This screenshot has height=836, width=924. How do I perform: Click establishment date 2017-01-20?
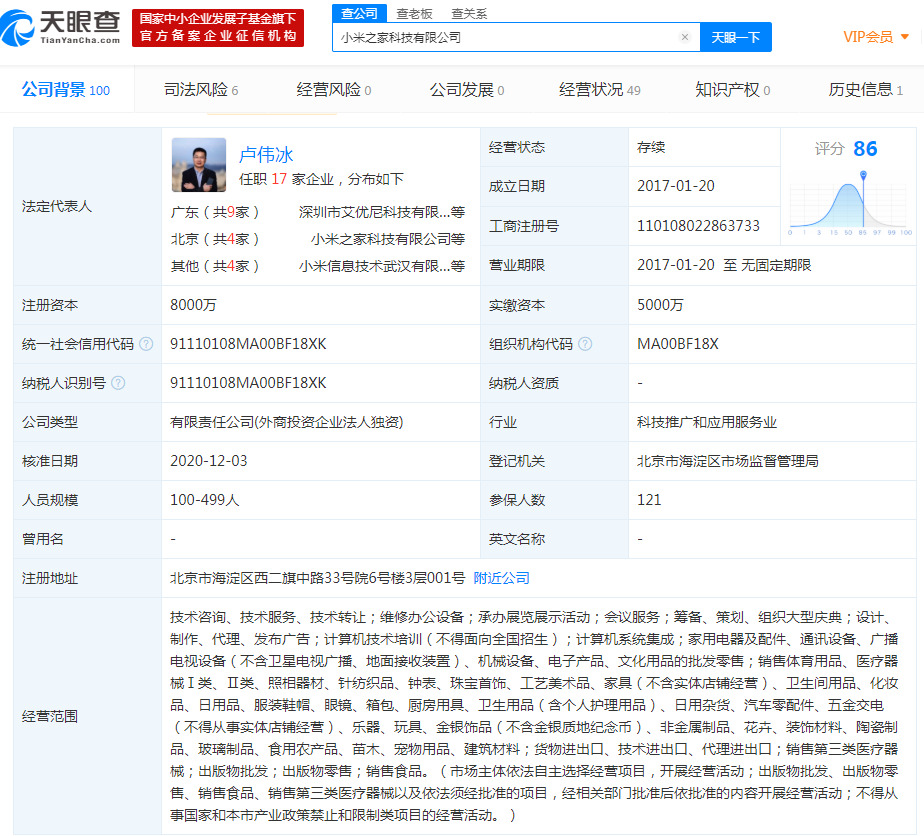coord(675,186)
